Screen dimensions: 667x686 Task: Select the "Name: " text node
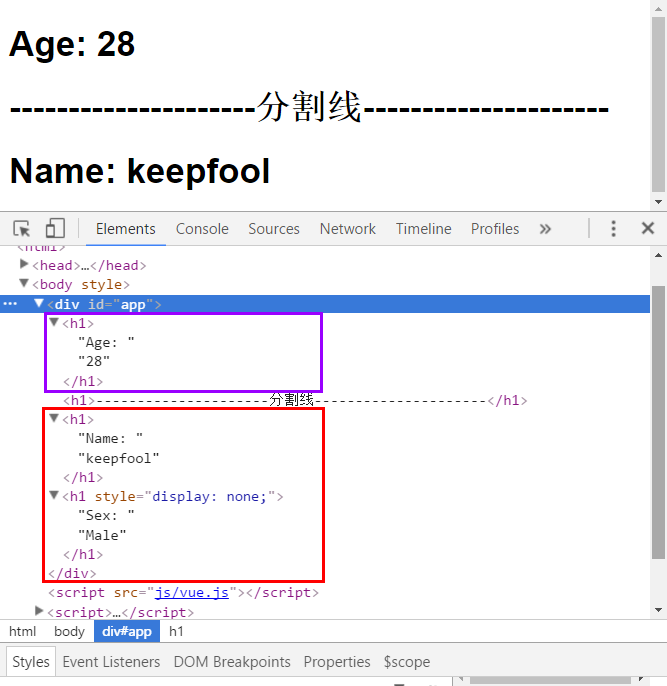click(x=110, y=438)
